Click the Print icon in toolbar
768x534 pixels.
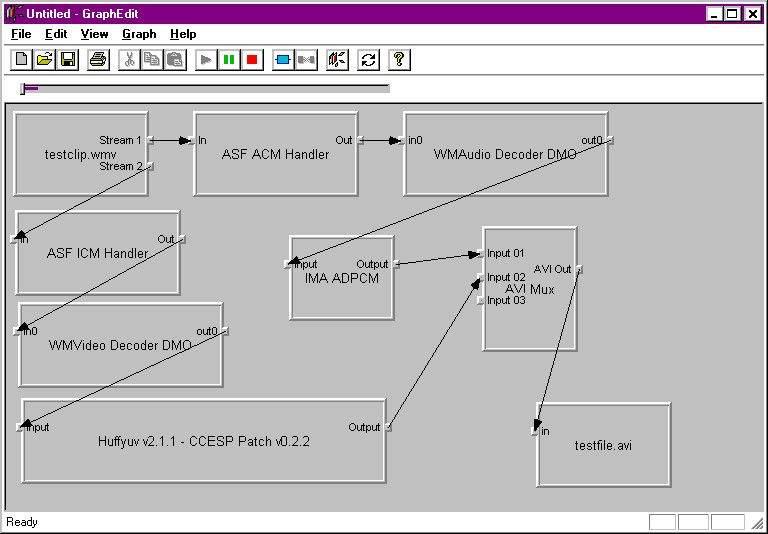click(98, 60)
